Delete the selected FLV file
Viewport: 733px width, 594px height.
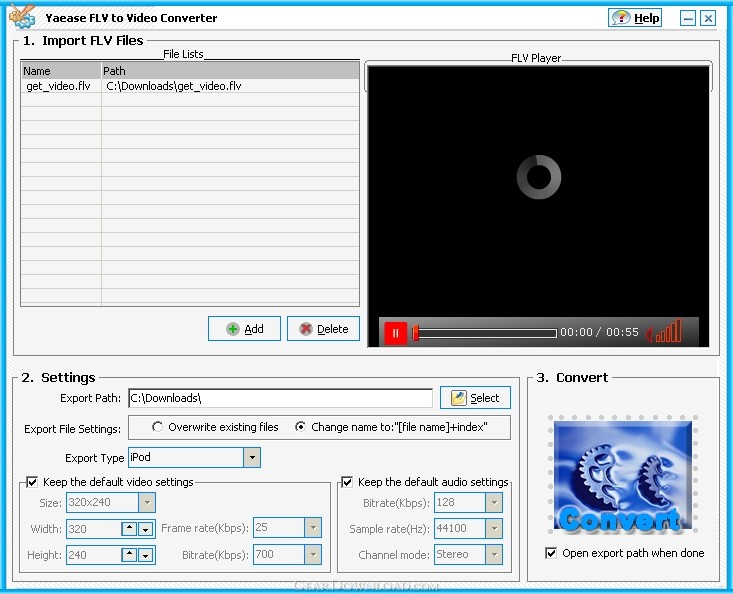323,329
